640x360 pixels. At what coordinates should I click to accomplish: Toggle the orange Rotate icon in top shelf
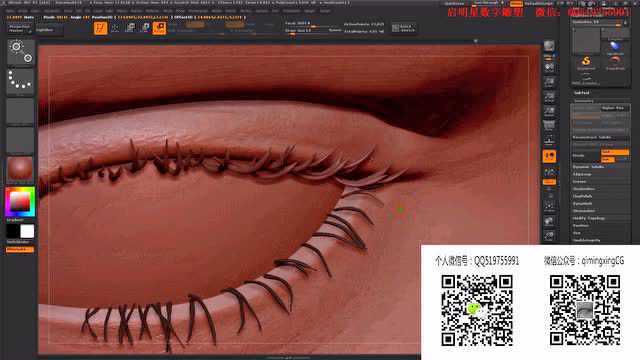point(159,28)
